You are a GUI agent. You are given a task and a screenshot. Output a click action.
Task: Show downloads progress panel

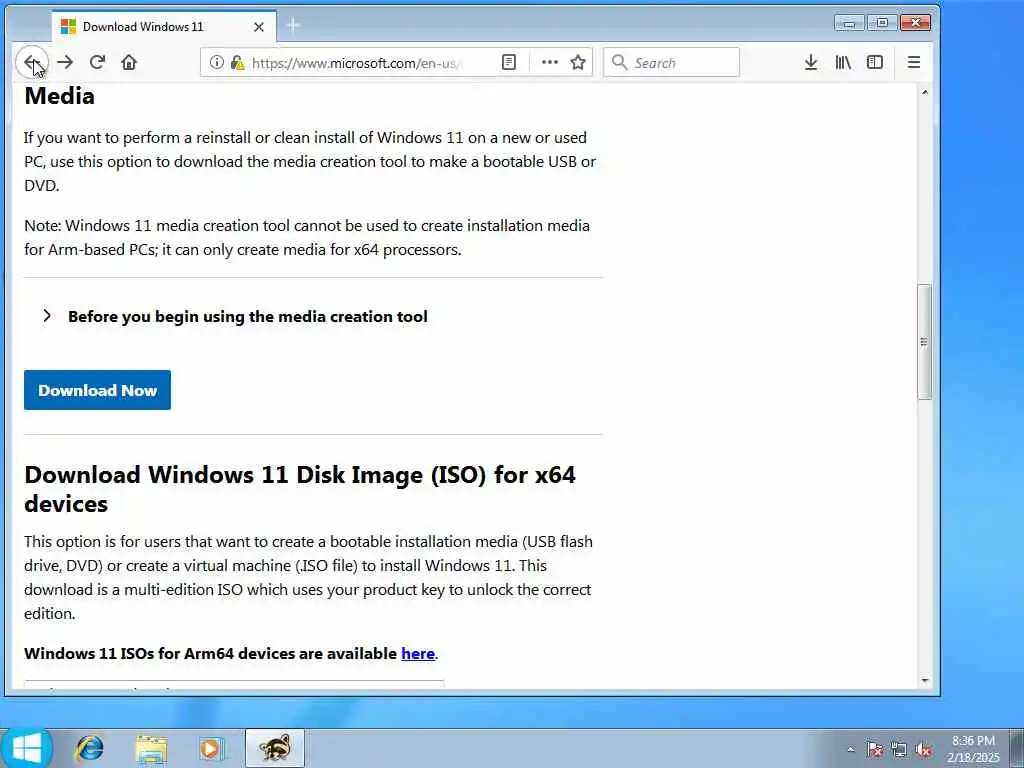pos(810,62)
